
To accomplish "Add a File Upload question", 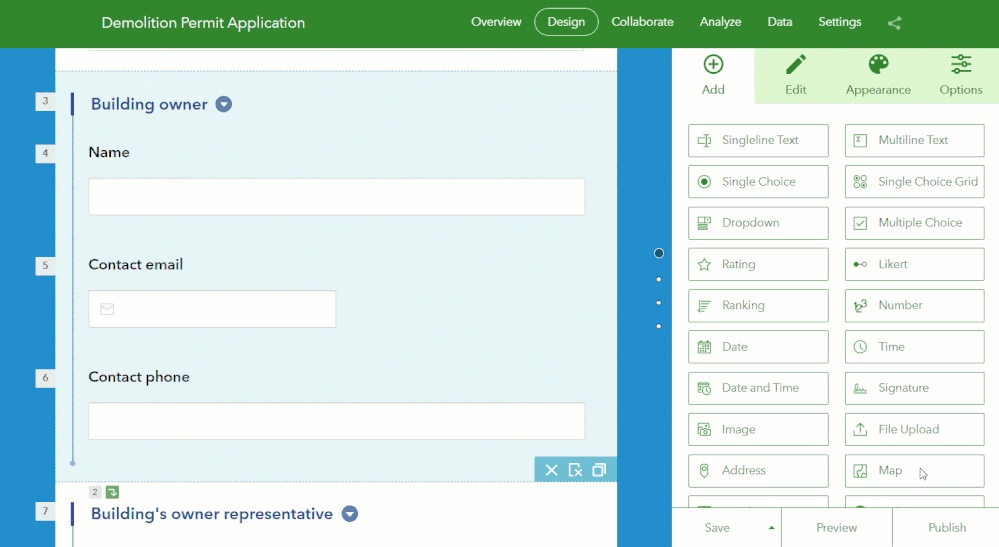I will [x=914, y=430].
